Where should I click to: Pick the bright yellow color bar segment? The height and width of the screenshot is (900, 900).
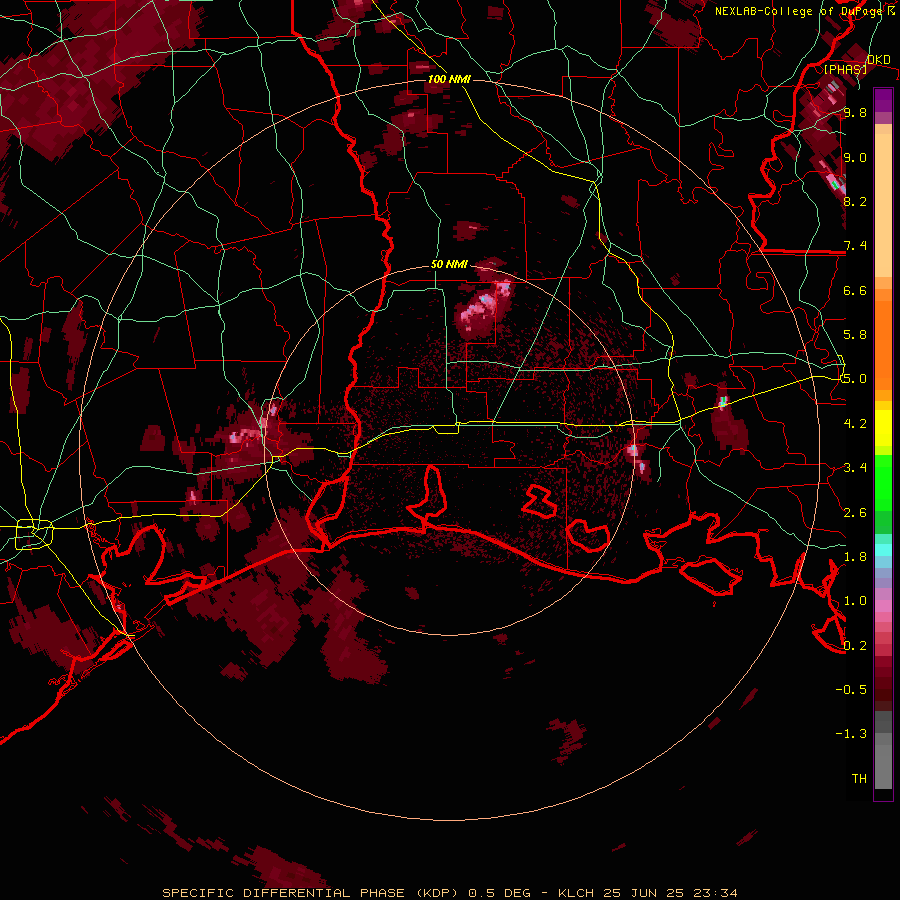pos(883,428)
